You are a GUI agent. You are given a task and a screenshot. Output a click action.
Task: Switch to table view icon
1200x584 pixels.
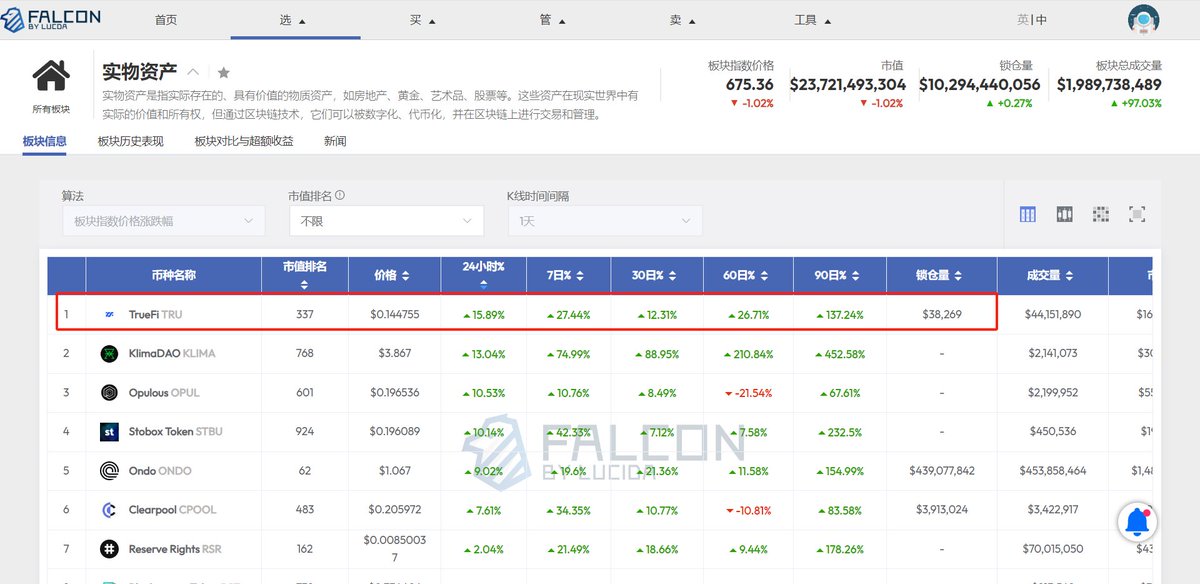[x=1027, y=214]
